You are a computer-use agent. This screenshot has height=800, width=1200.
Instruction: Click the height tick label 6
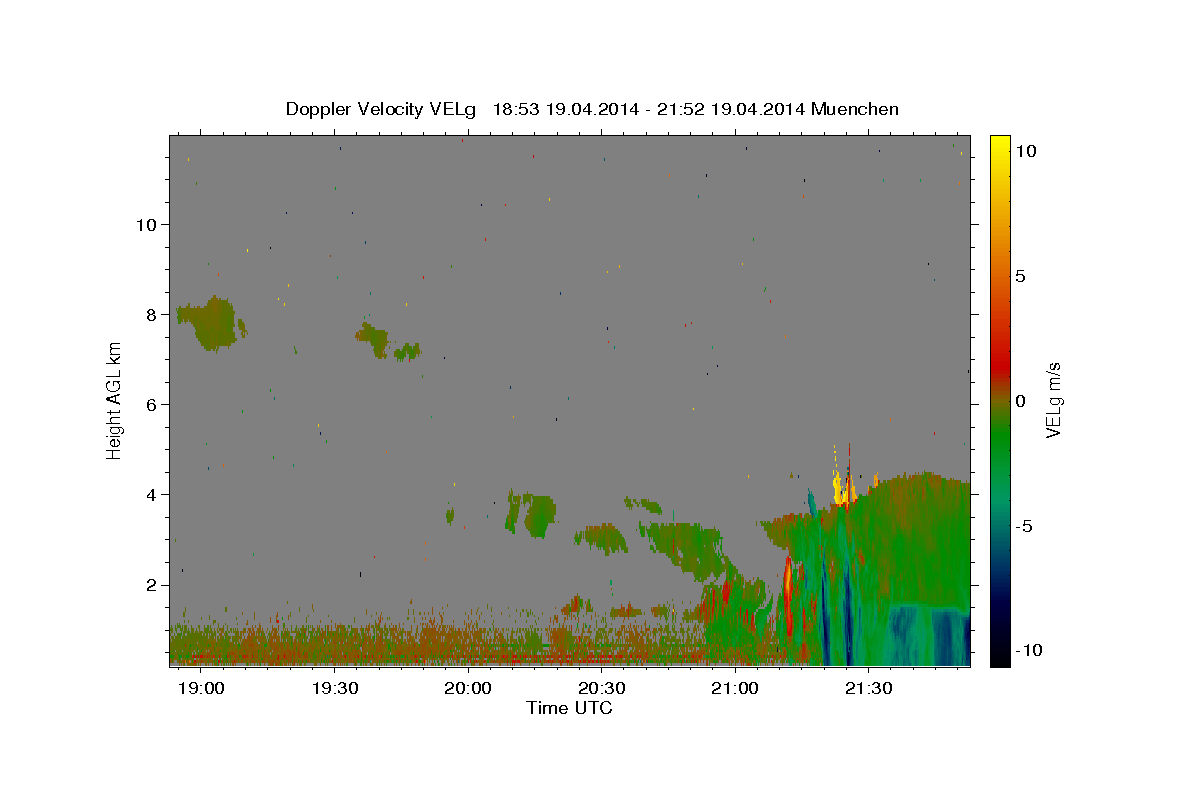click(x=152, y=405)
